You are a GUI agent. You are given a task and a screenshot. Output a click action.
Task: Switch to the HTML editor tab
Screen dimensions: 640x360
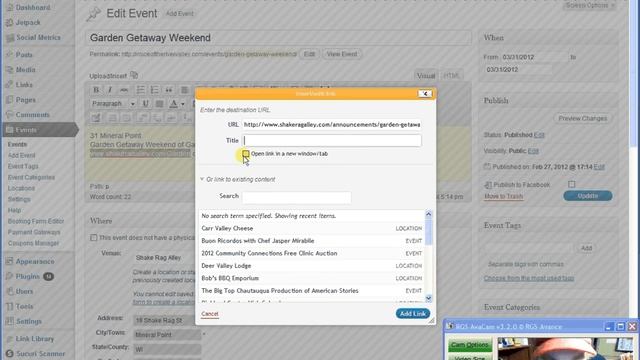click(451, 76)
